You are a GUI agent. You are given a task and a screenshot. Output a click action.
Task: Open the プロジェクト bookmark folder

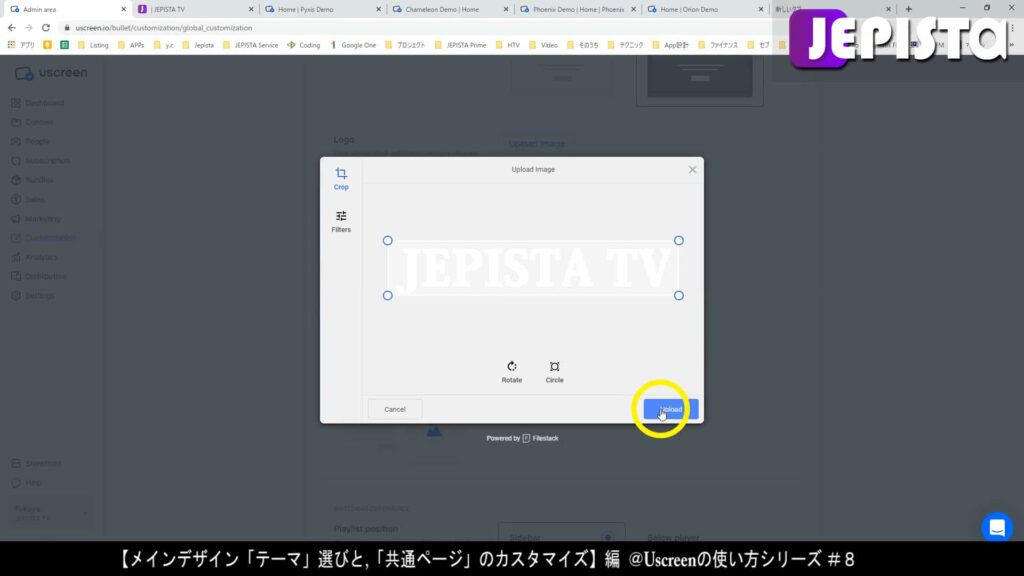click(404, 45)
